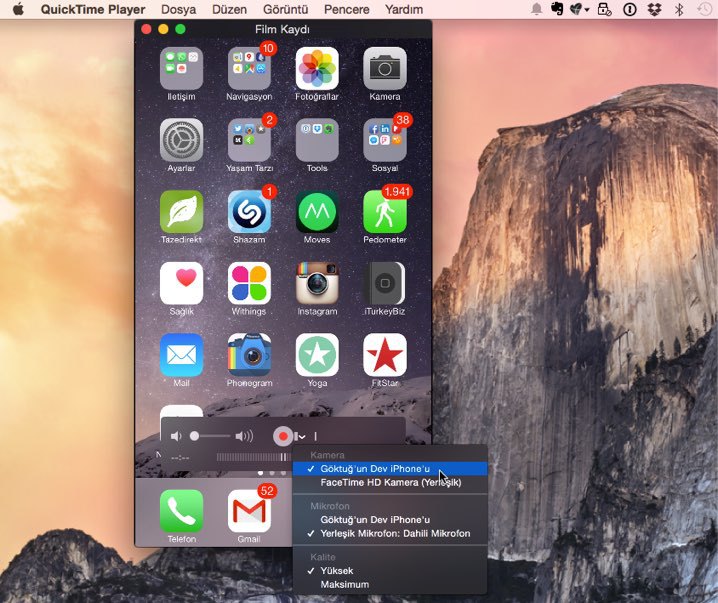Open the Sosyal folder icon
Image resolution: width=718 pixels, height=603 pixels.
[385, 140]
